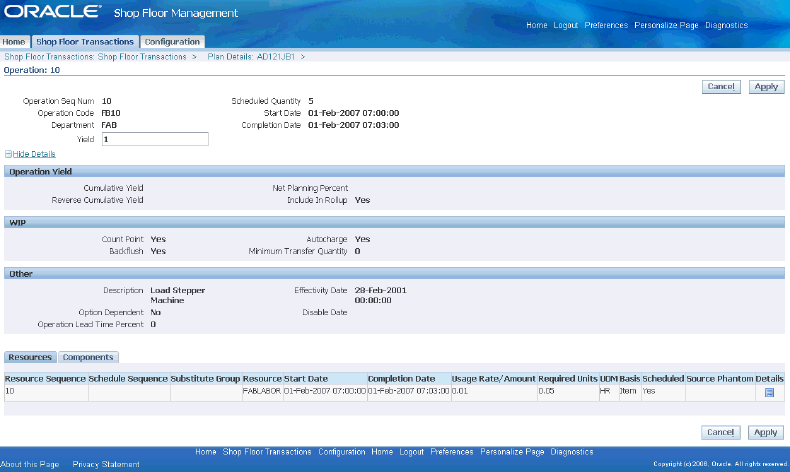
Task: Click Personalize Page header link
Action: [x=666, y=25]
